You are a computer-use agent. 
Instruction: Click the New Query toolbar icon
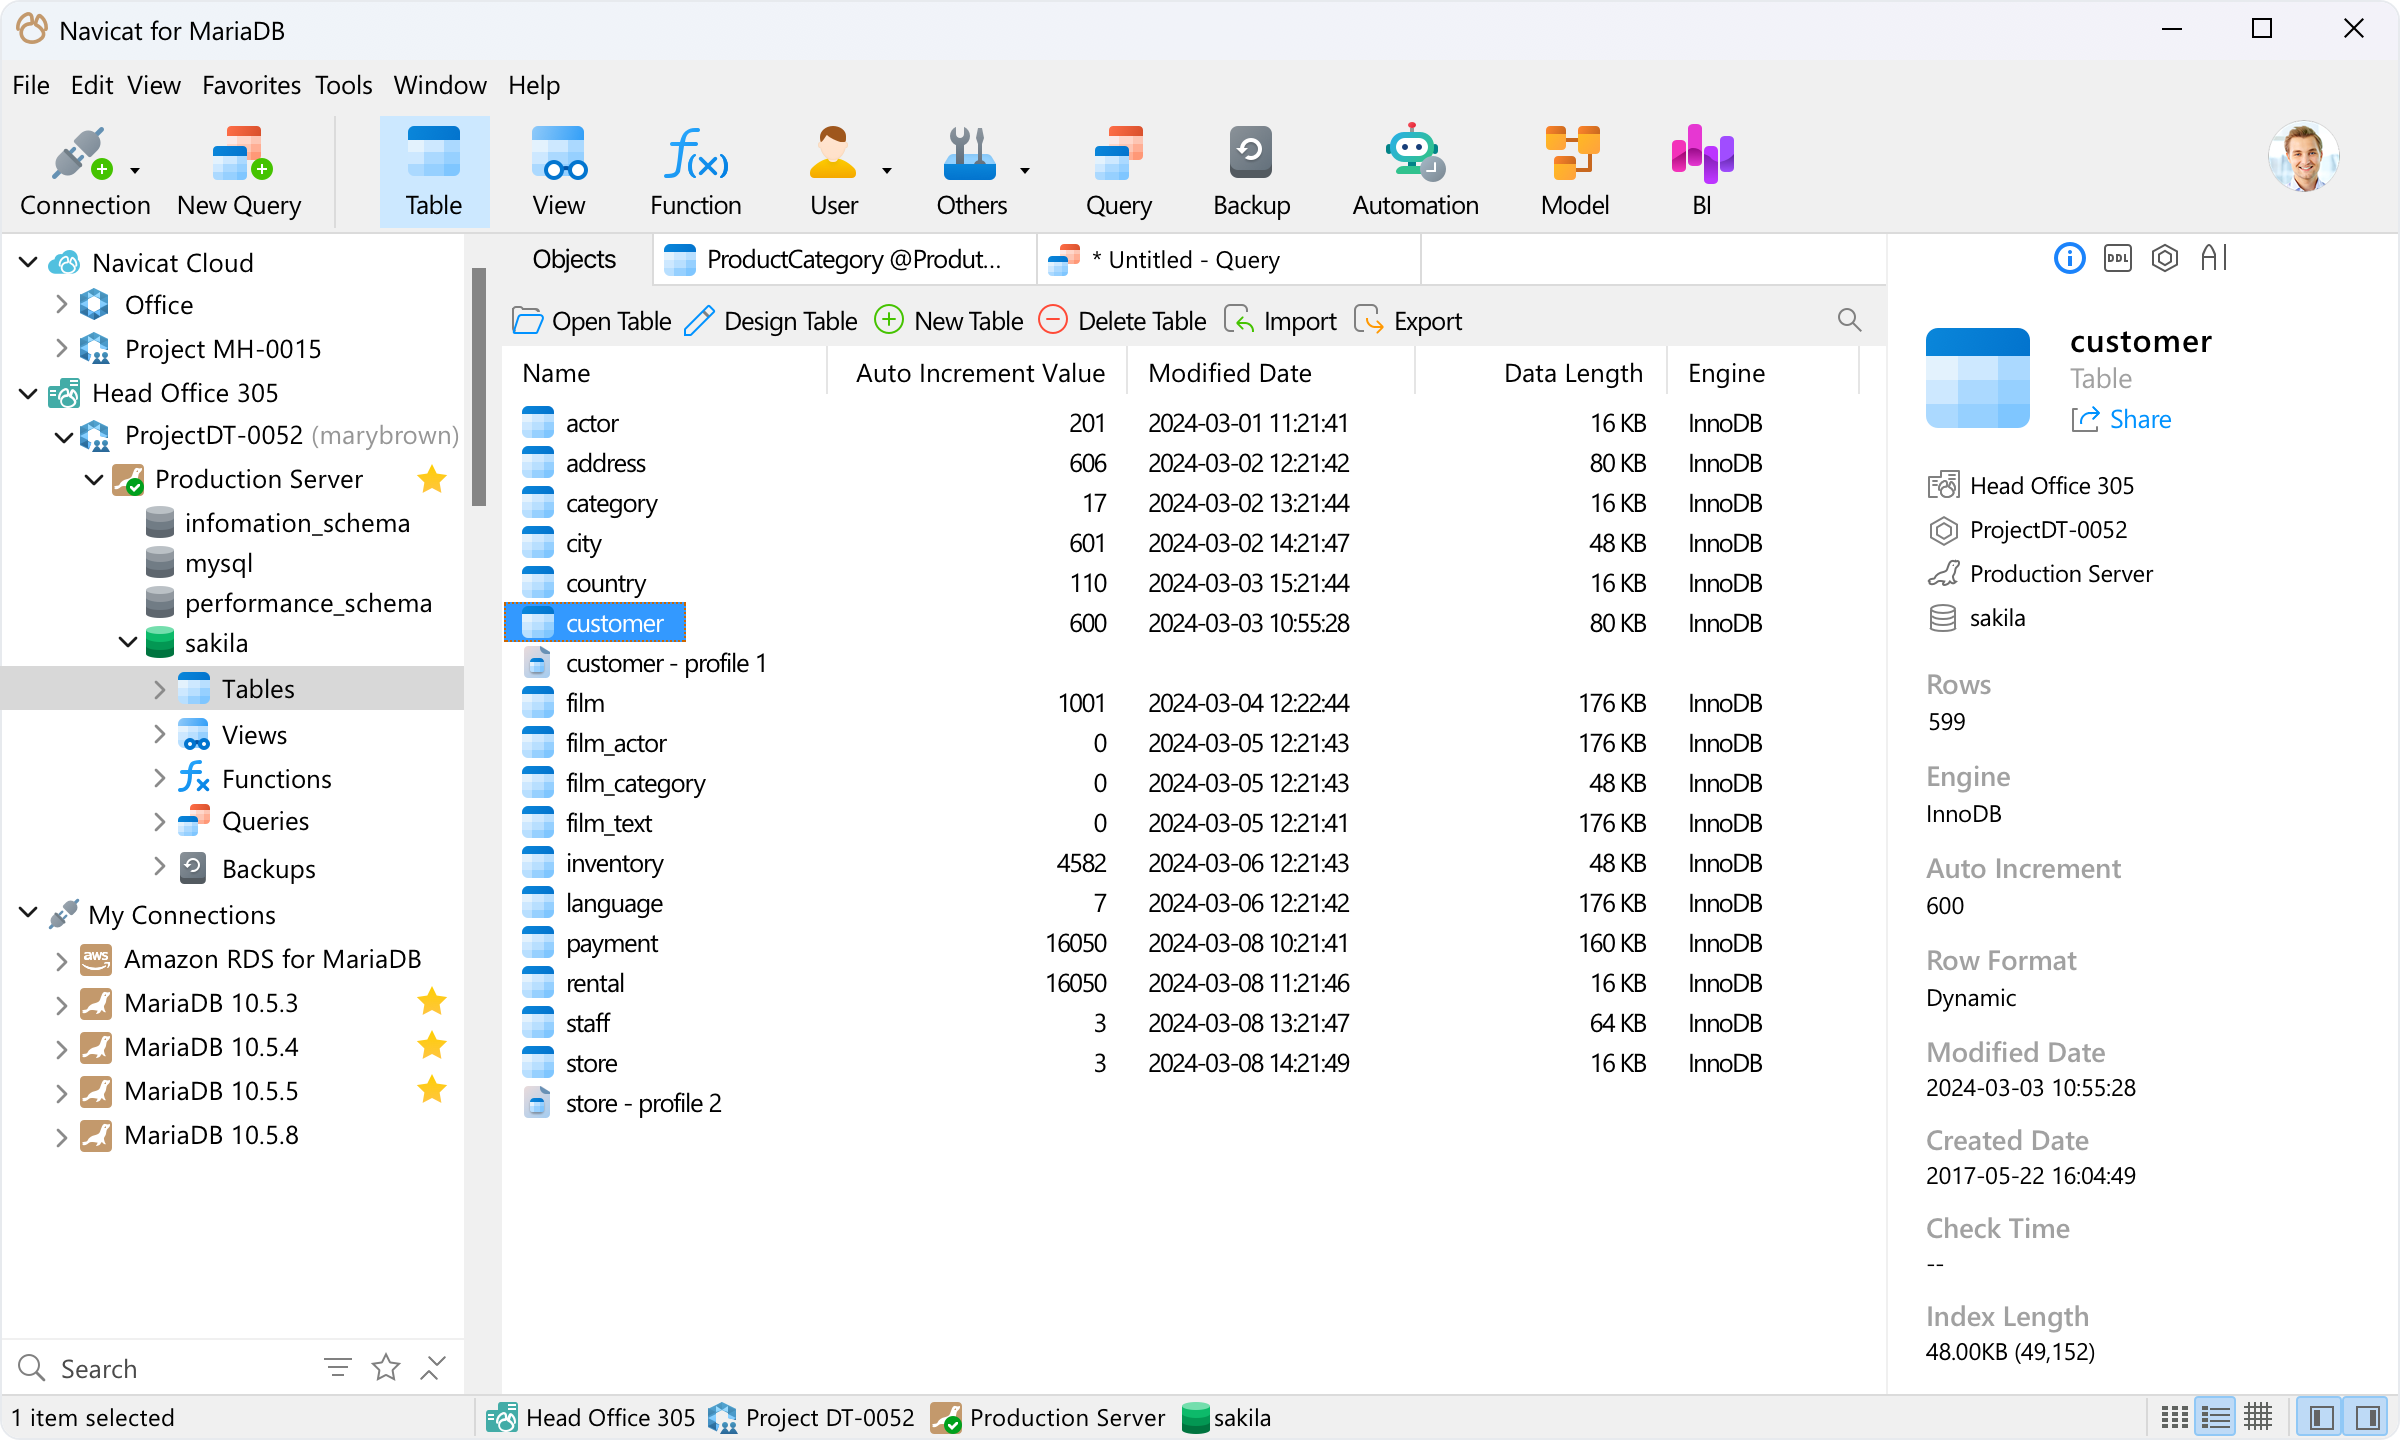pos(240,172)
